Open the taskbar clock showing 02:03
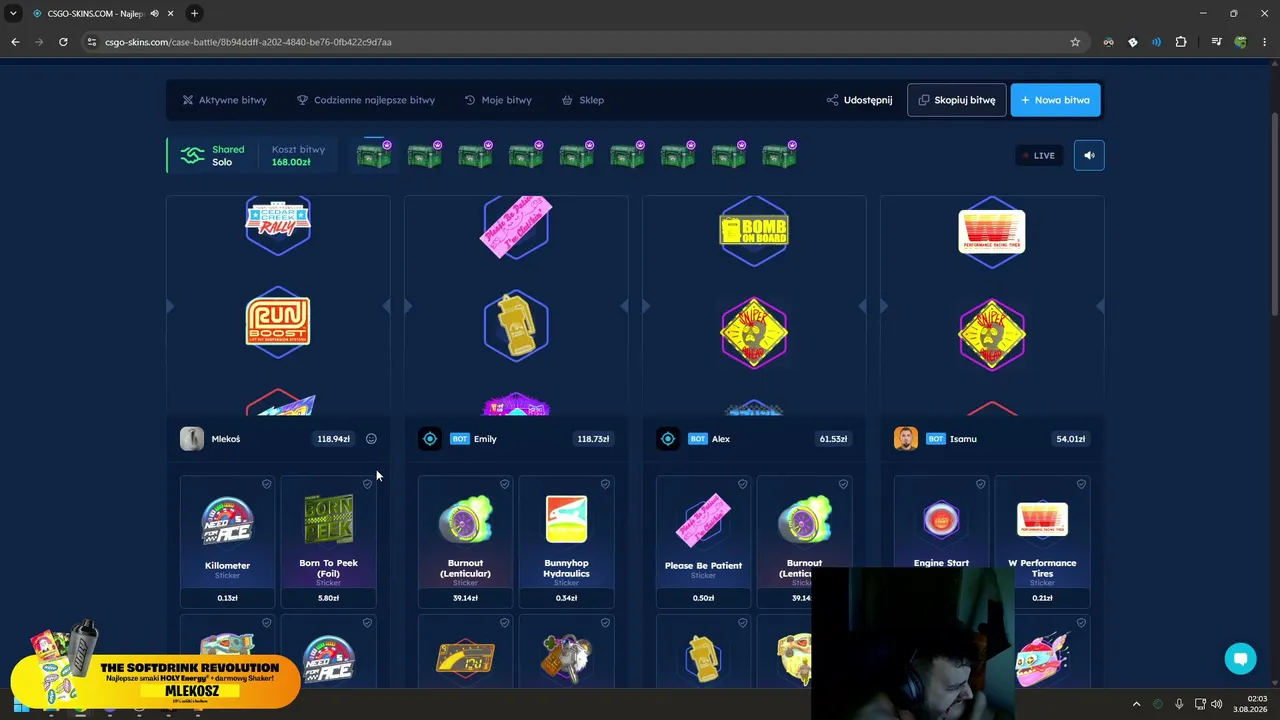The height and width of the screenshot is (720, 1280). [1250, 704]
